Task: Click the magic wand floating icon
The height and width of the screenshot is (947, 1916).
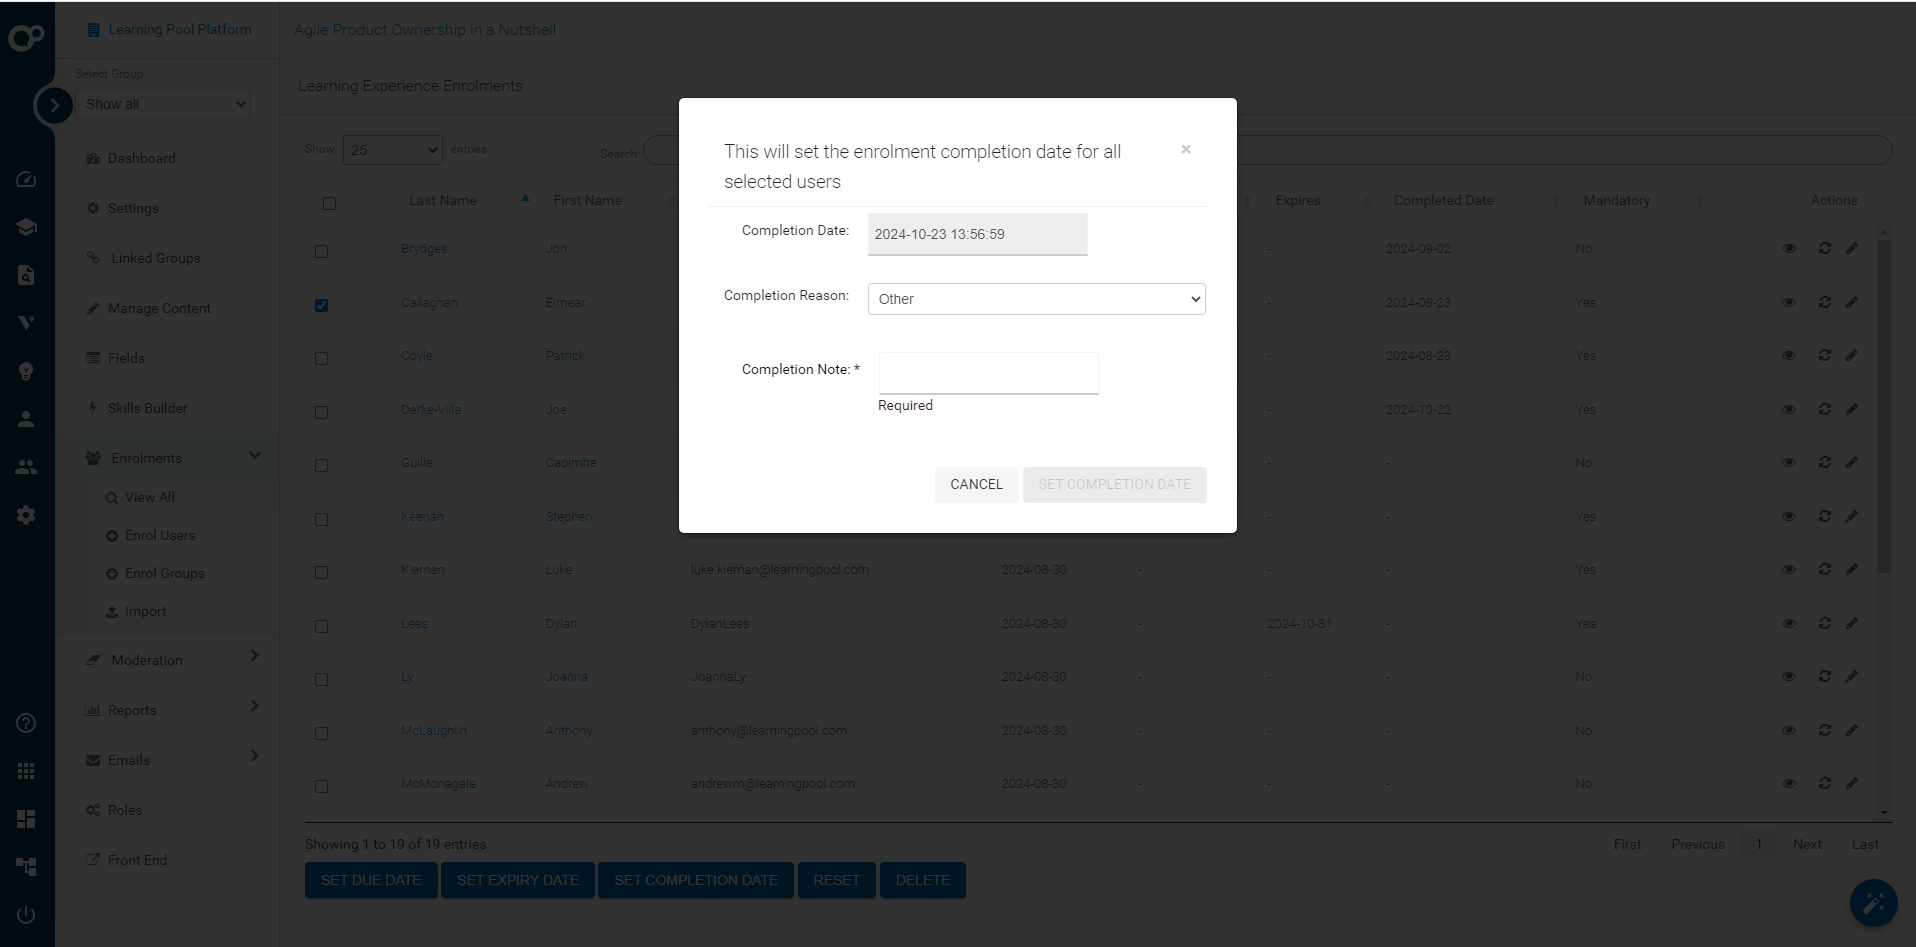Action: click(x=1872, y=903)
